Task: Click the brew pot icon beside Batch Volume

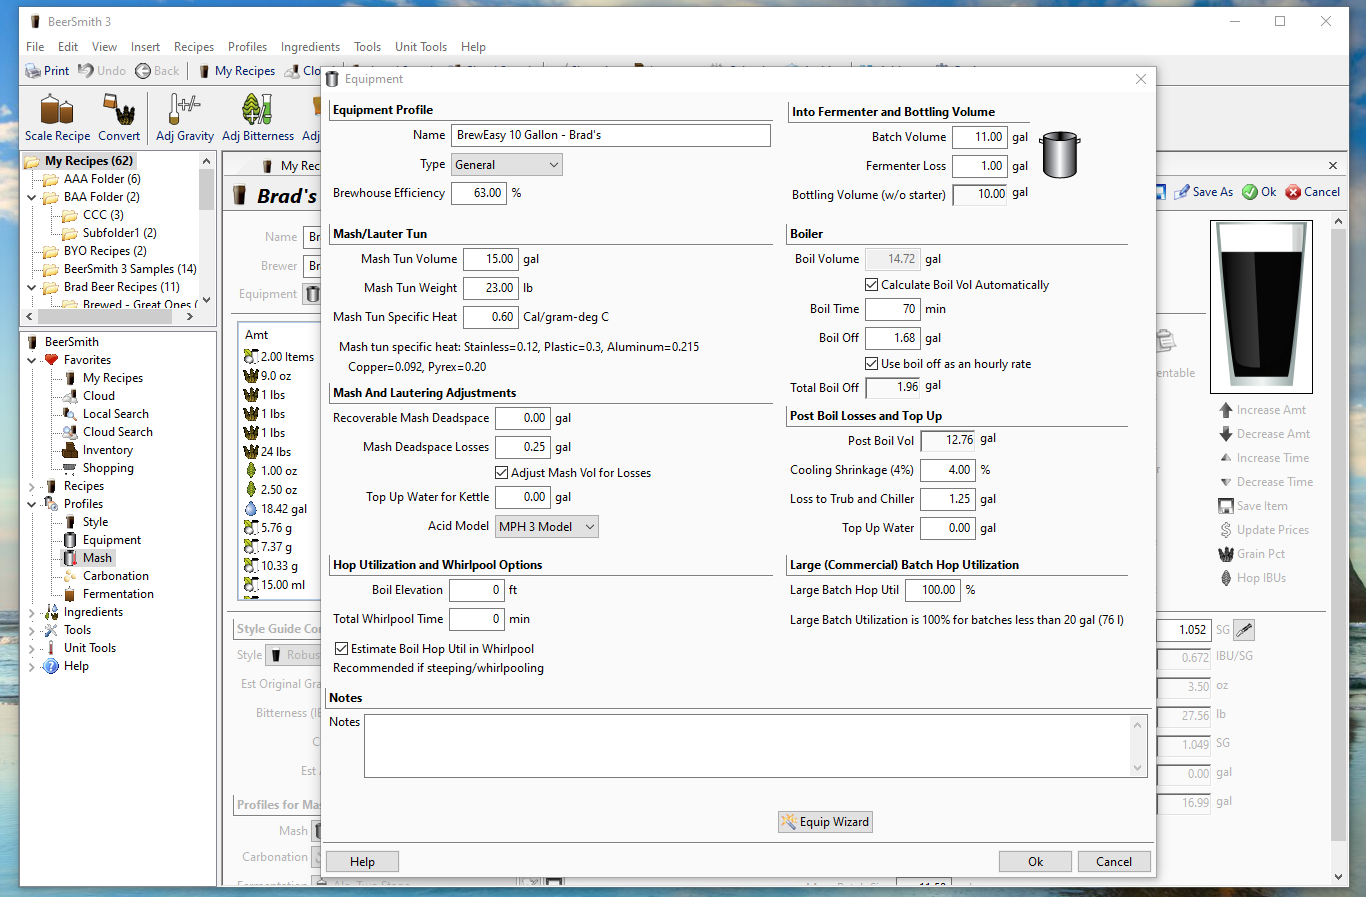Action: (x=1060, y=154)
